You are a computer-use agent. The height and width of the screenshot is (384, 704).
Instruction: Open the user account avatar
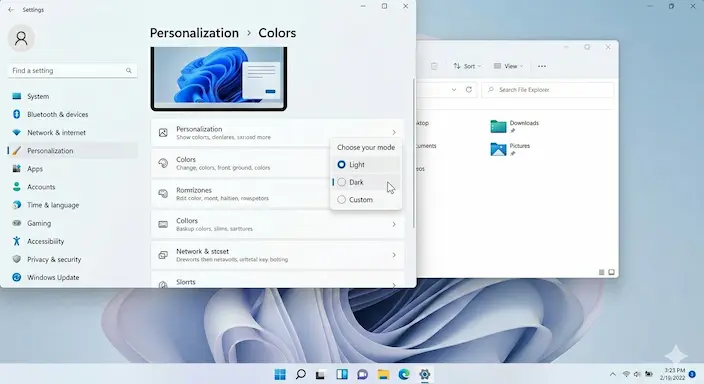click(x=21, y=38)
